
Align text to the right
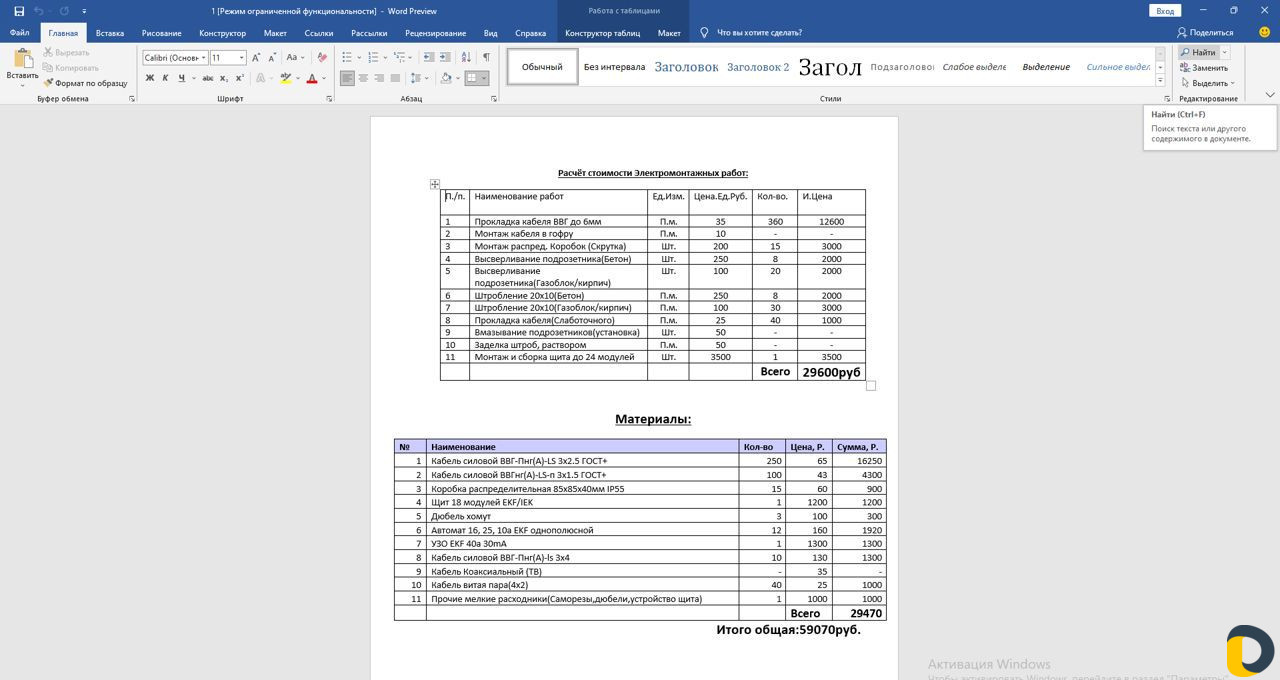pos(379,78)
